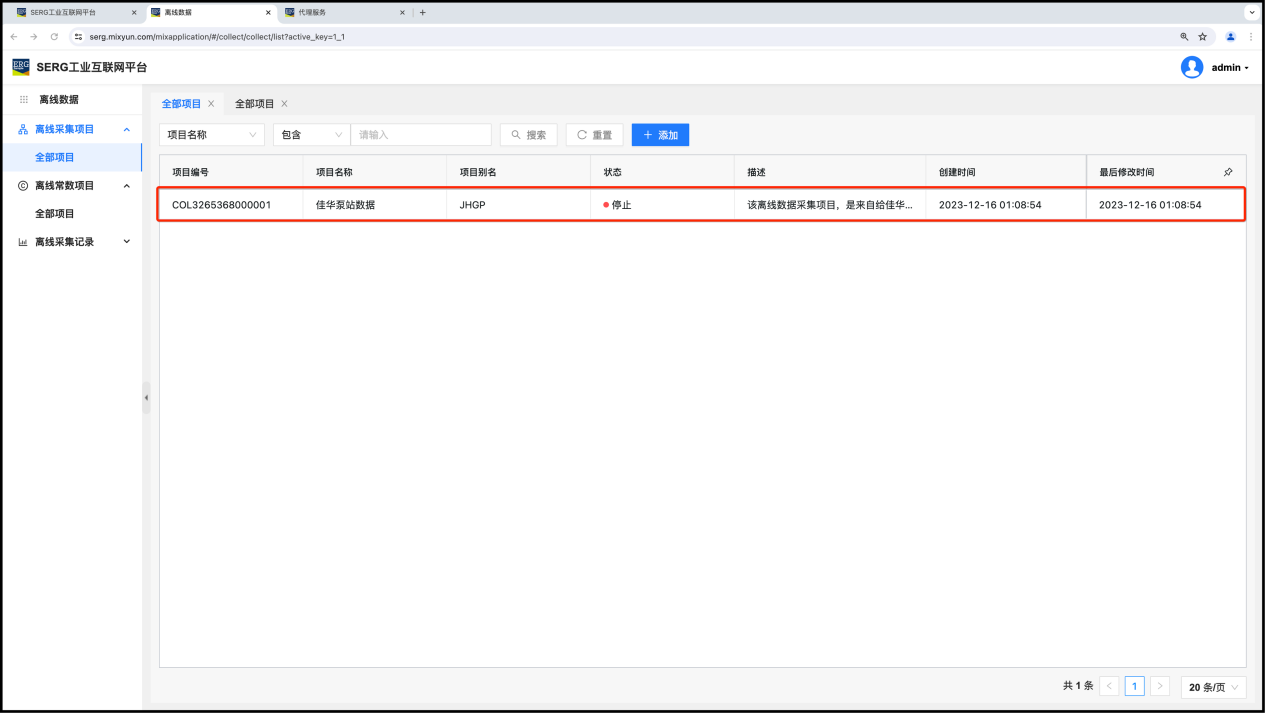
Task: Expand the 离线采集记录 sidebar menu
Action: point(126,241)
